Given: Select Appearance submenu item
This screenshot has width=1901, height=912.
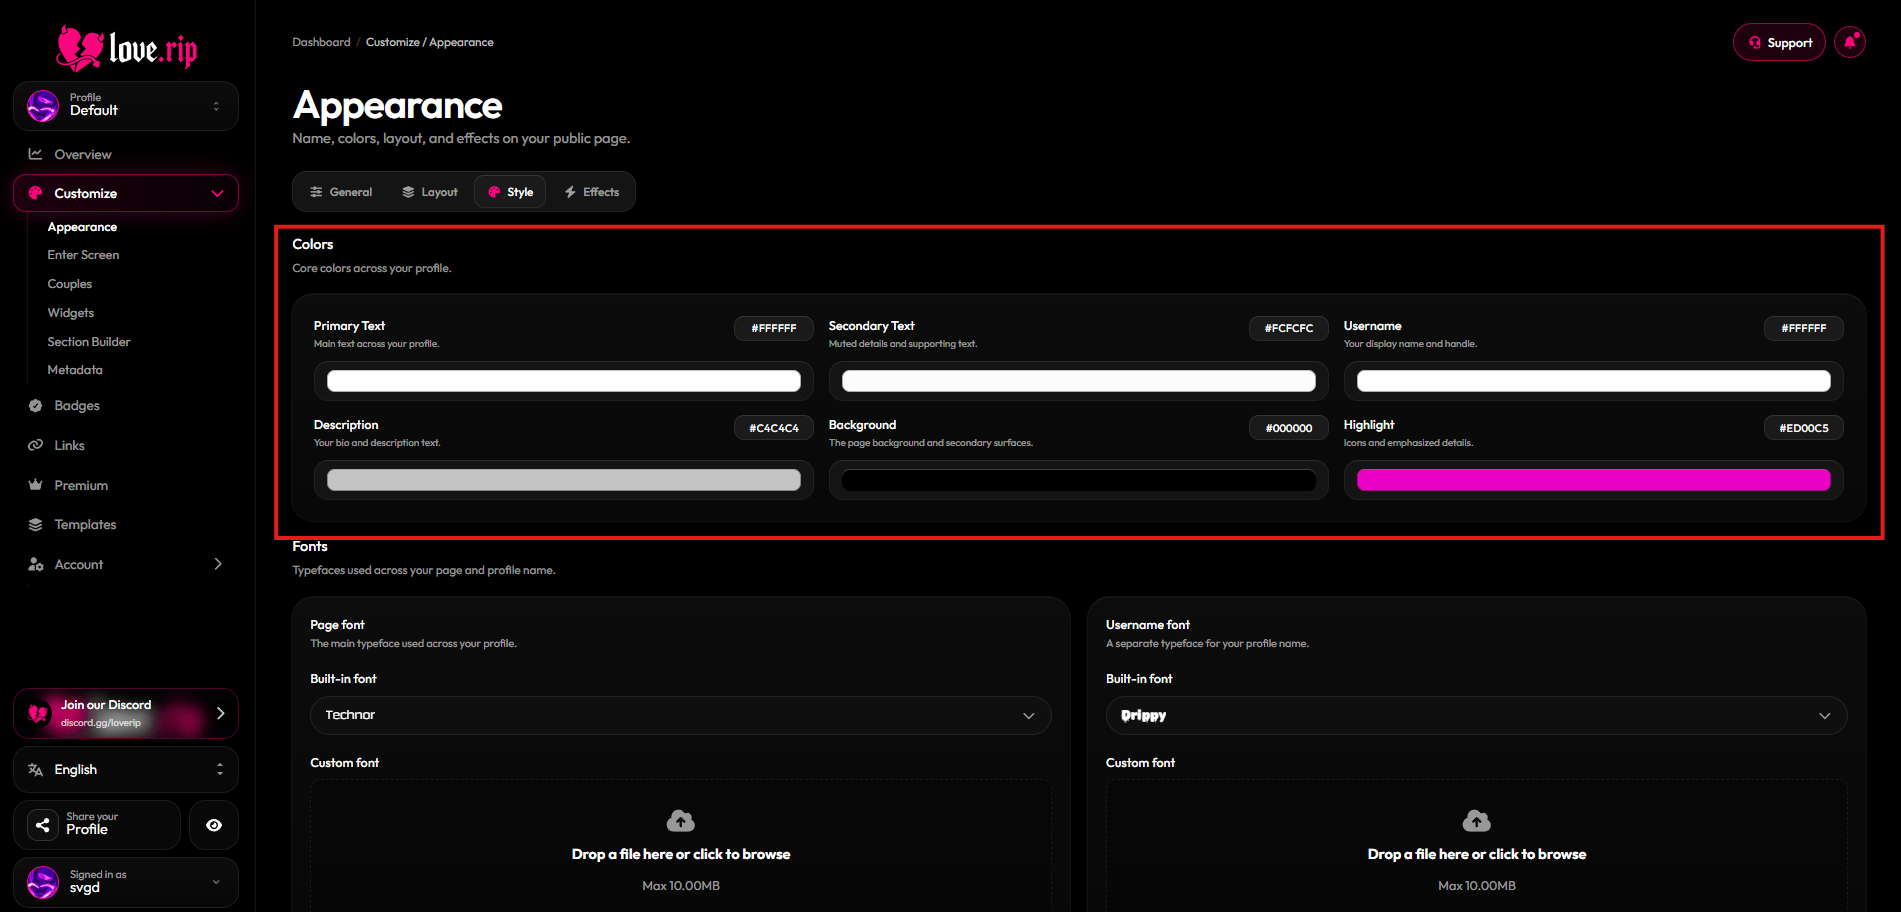Looking at the screenshot, I should coord(82,227).
